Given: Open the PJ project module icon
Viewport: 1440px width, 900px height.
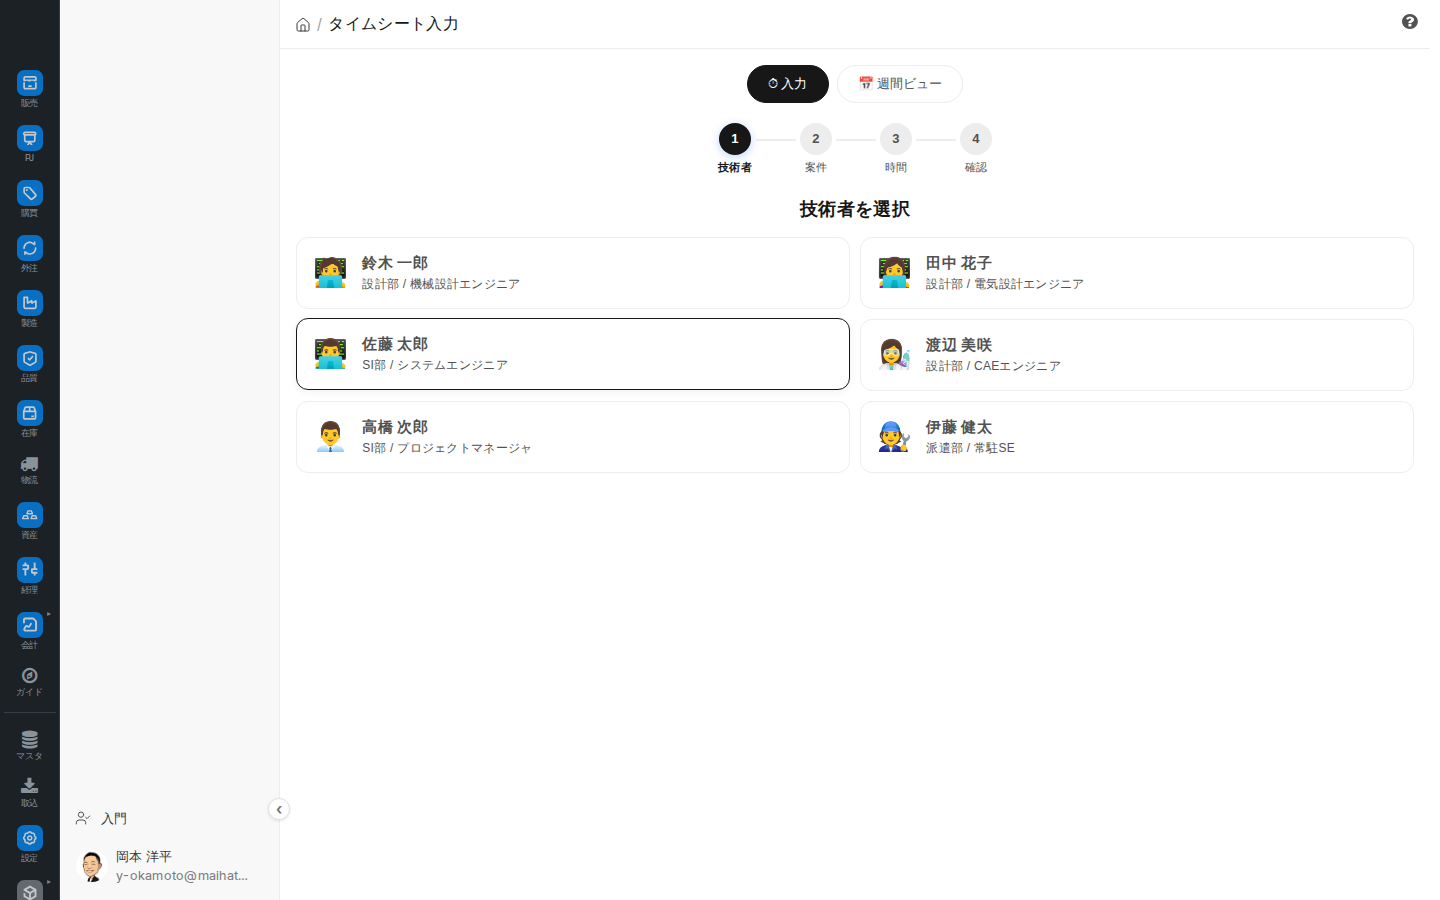Looking at the screenshot, I should tap(30, 138).
